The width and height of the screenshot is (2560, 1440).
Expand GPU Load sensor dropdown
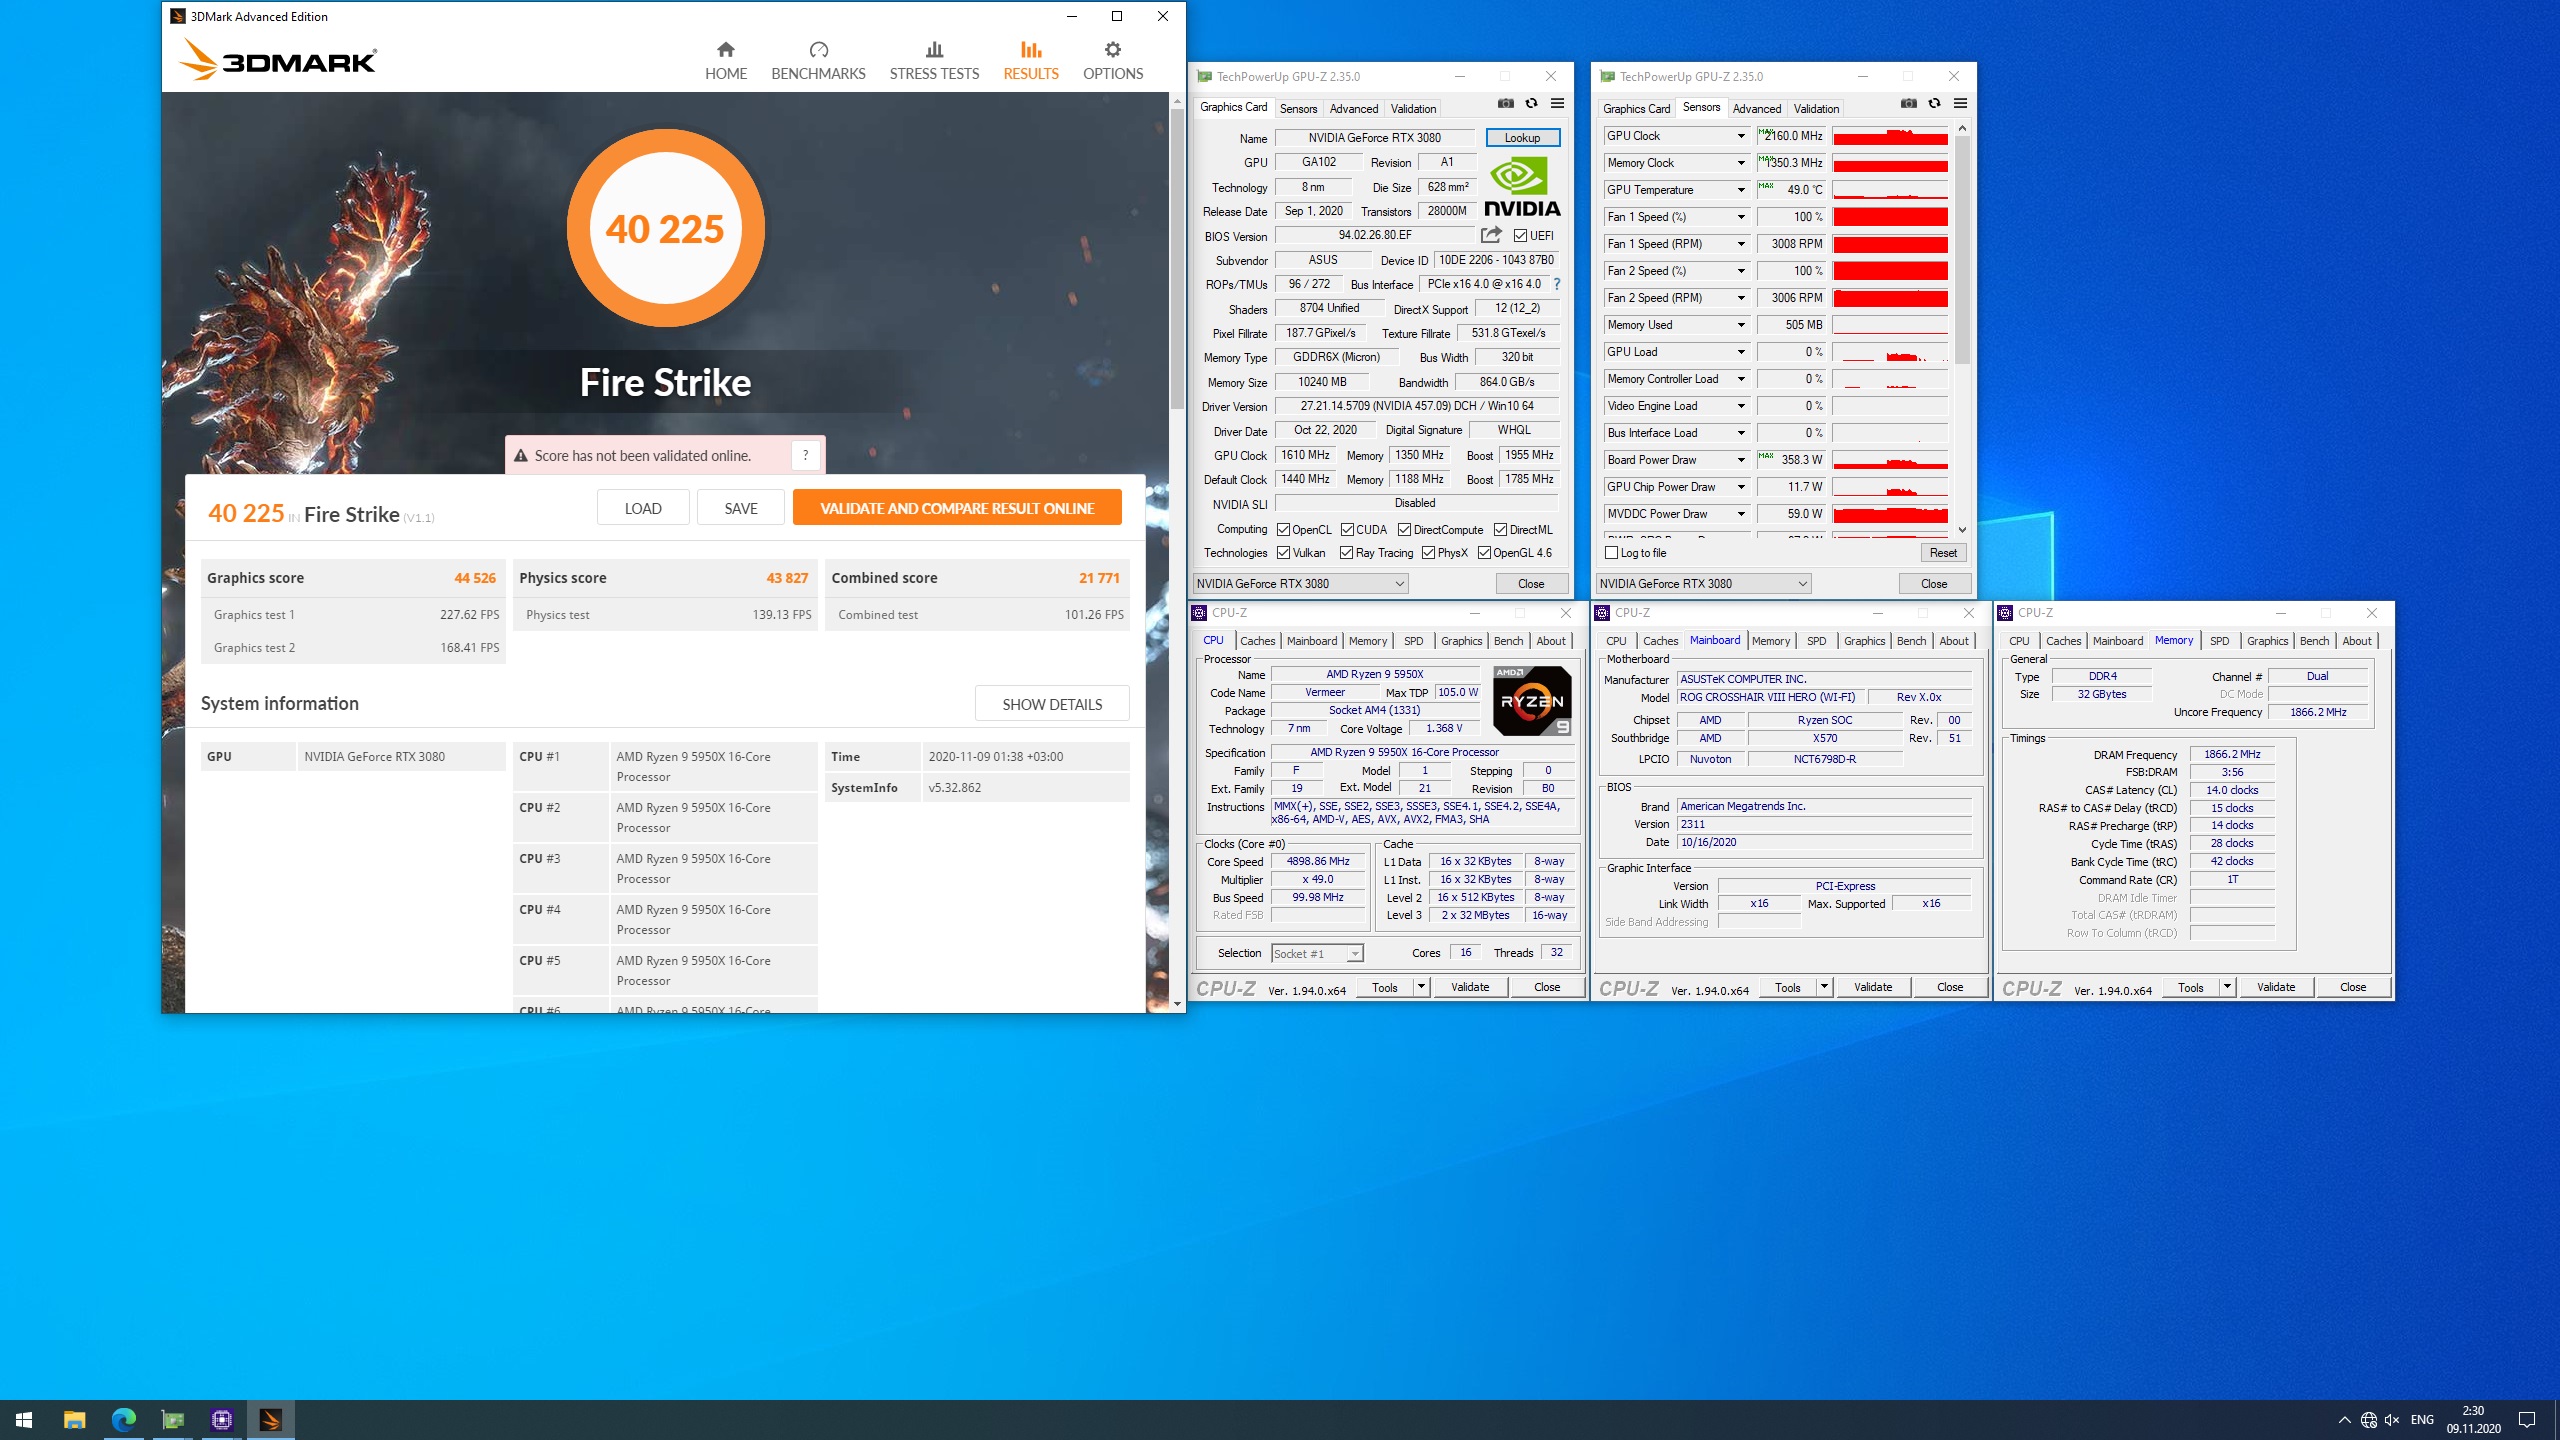1740,352
